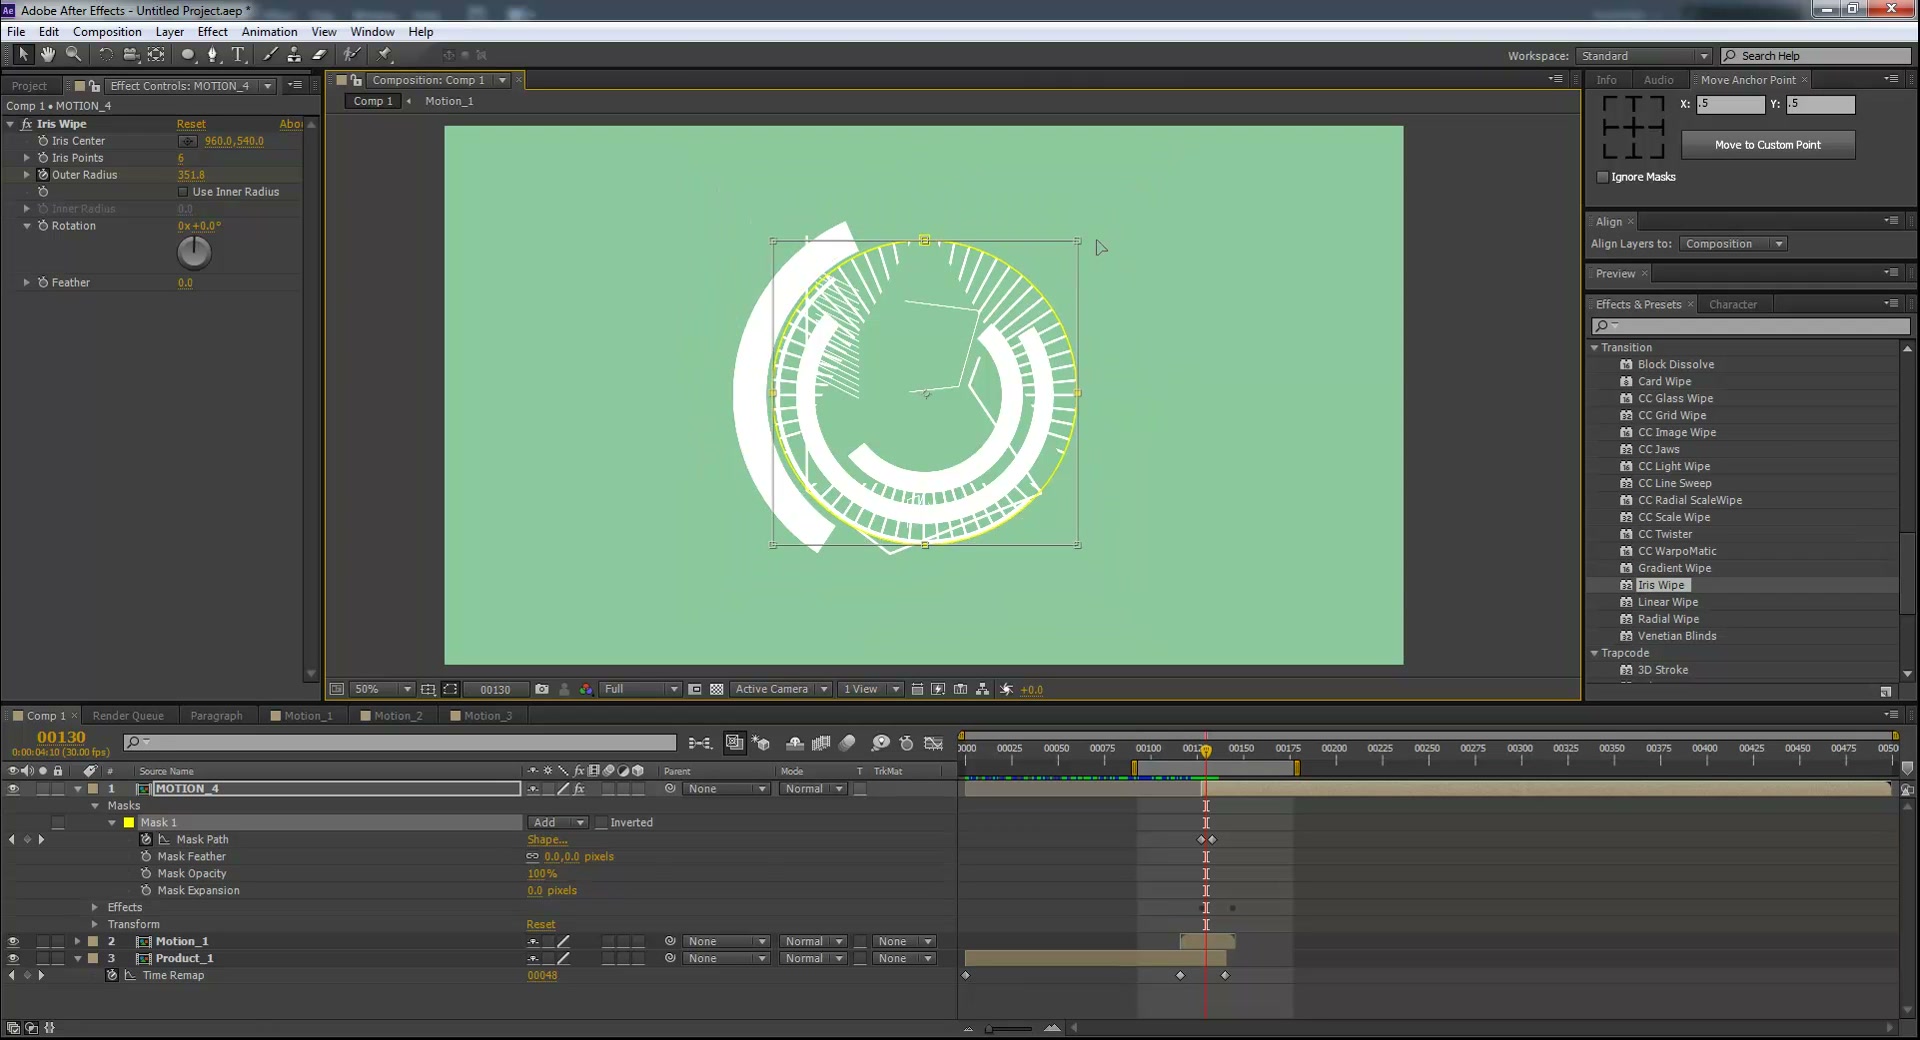
Task: Select the Eraser tool
Action: click(319, 54)
